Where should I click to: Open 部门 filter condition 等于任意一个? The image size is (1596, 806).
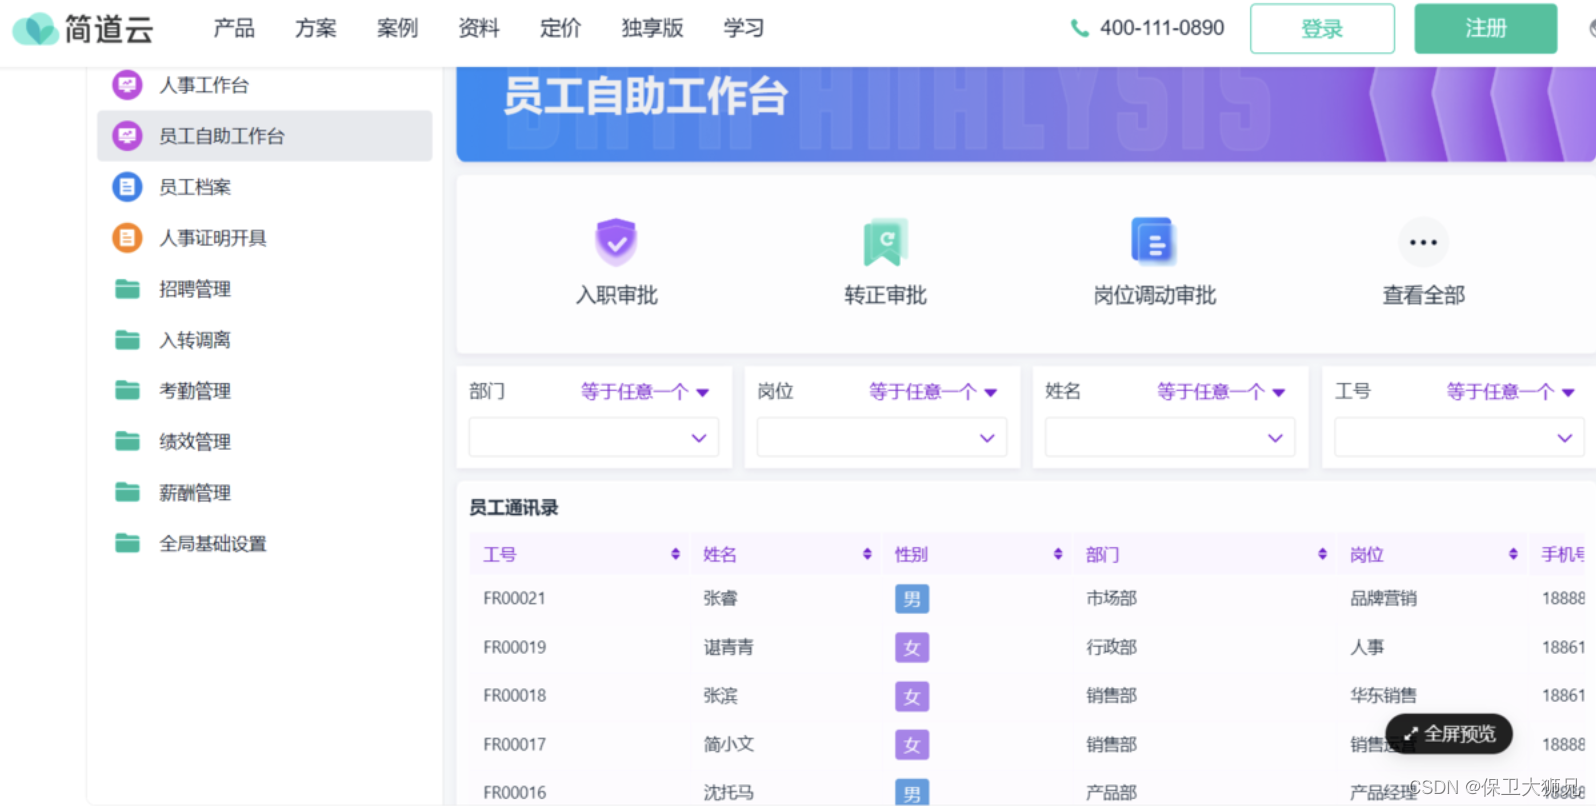645,391
